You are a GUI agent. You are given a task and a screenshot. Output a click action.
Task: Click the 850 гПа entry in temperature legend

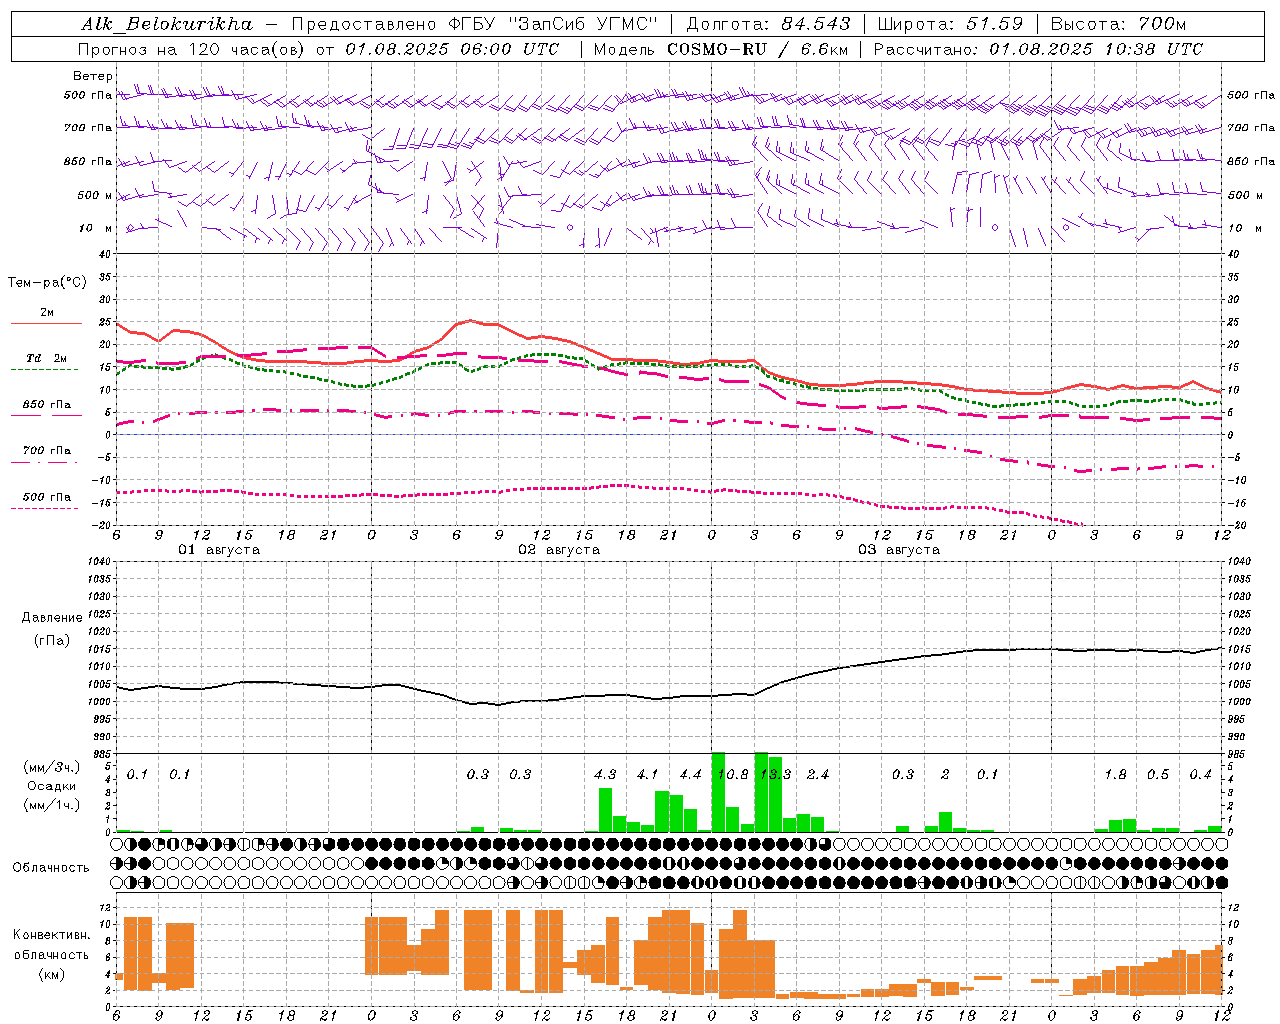point(46,405)
